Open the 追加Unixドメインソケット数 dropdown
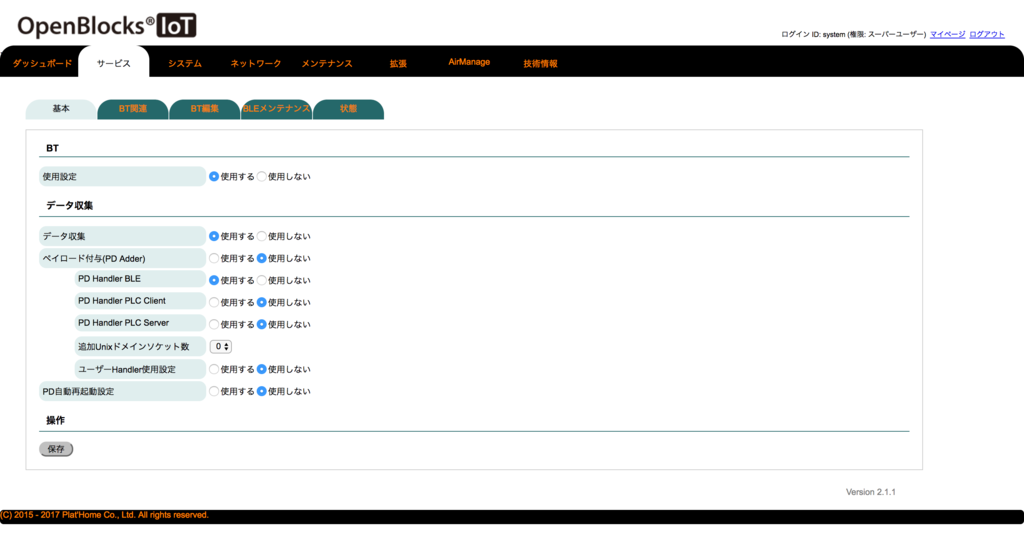Image resolution: width=1024 pixels, height=554 pixels. click(221, 346)
